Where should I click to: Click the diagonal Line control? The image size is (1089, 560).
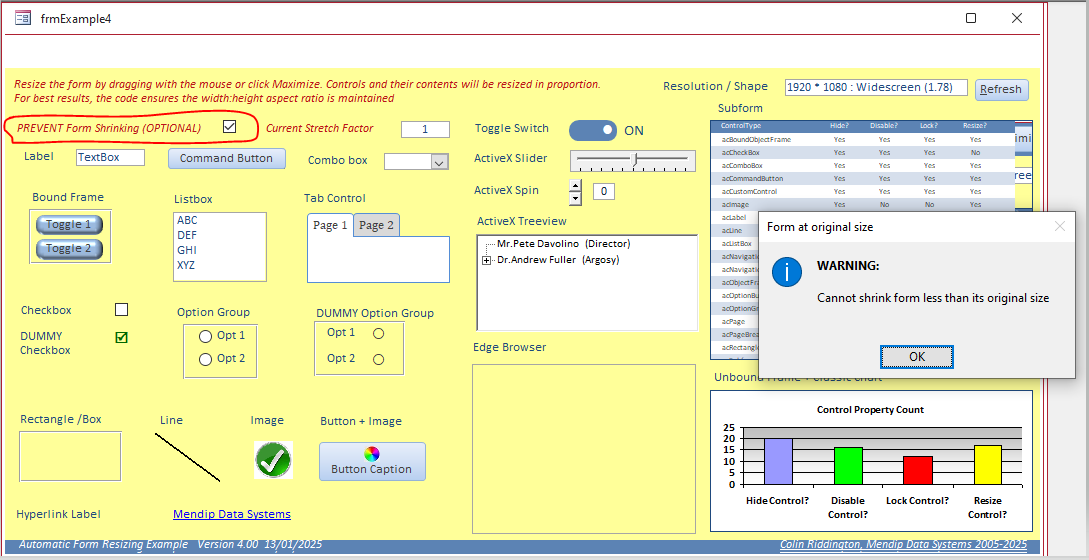pyautogui.click(x=188, y=457)
